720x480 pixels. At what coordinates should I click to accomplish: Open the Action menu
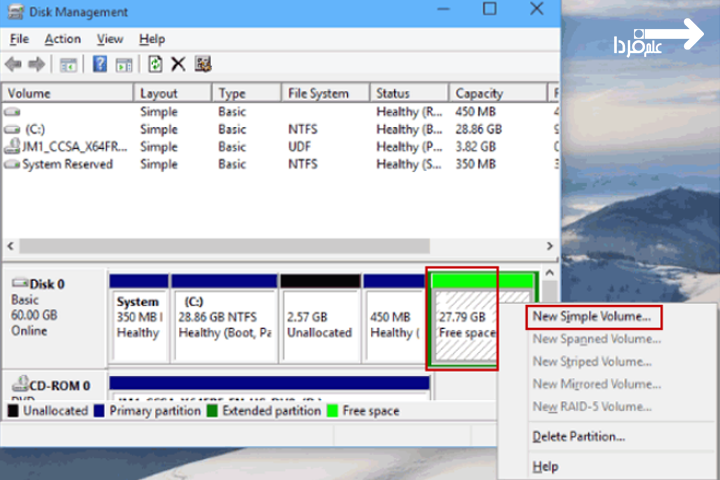62,39
